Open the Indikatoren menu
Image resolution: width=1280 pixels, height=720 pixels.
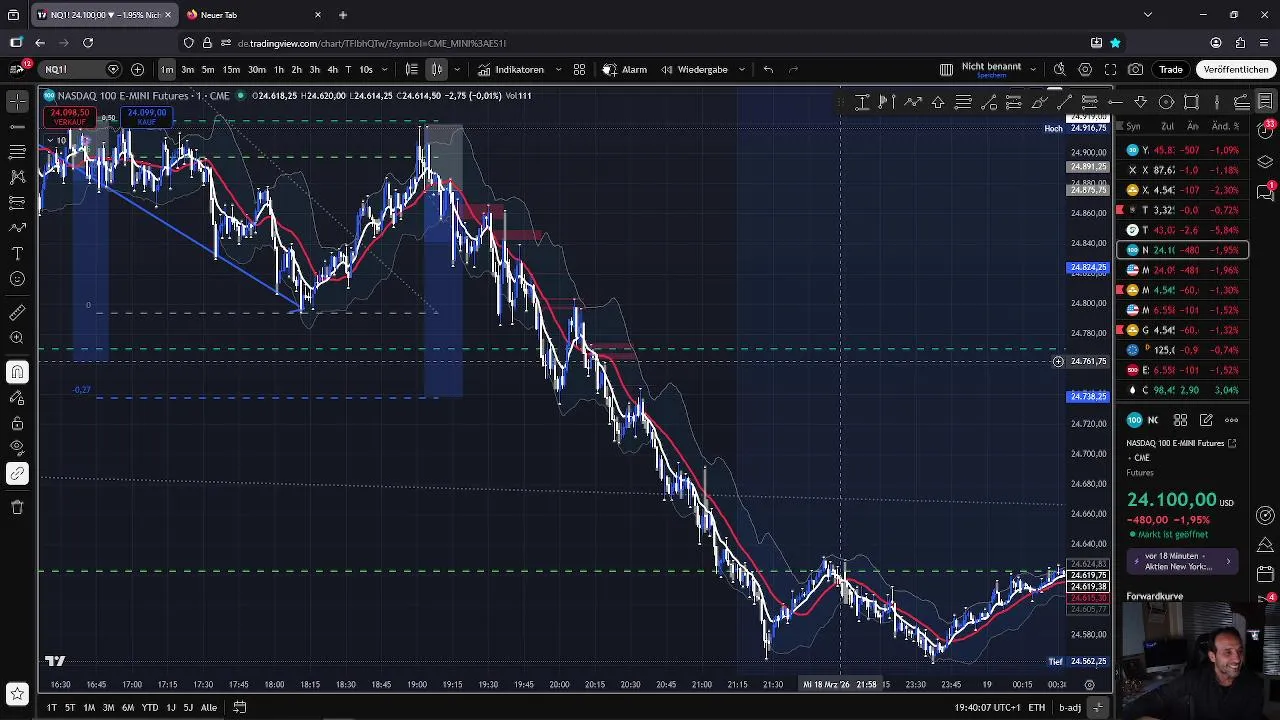(x=511, y=69)
